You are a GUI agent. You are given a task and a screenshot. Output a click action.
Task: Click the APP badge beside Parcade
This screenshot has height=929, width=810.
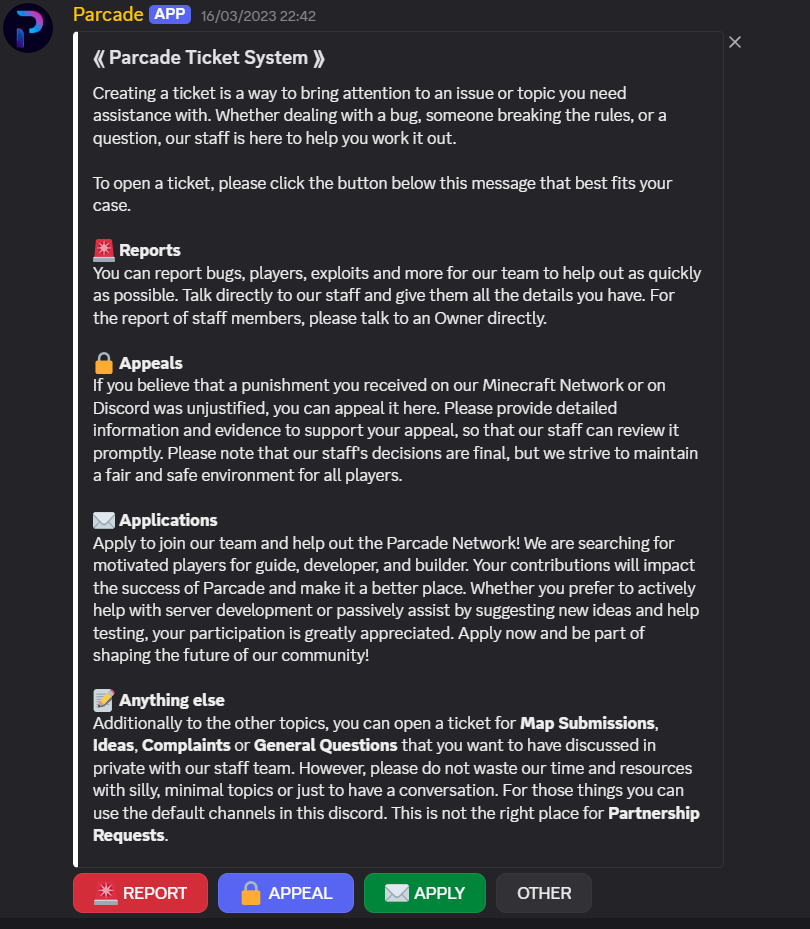pos(170,15)
